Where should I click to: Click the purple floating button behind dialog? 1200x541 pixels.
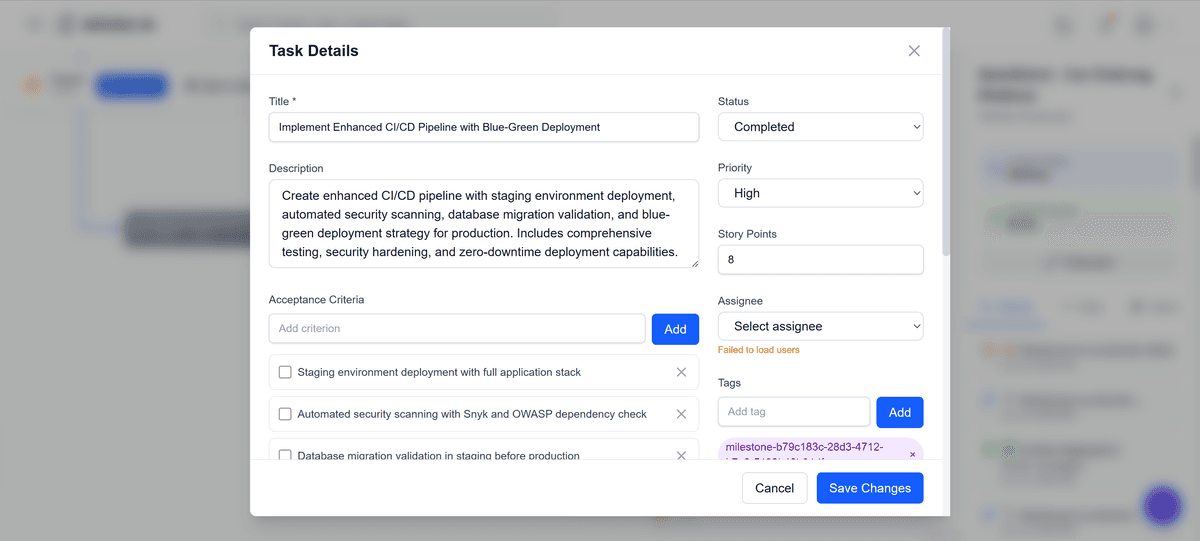(1162, 506)
